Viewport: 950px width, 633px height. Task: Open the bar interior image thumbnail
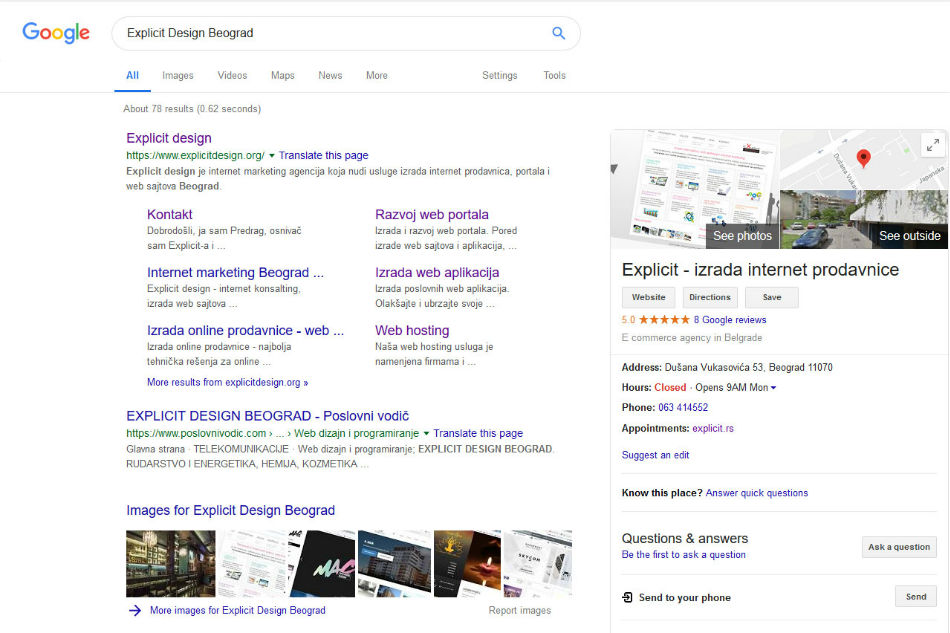click(170, 564)
